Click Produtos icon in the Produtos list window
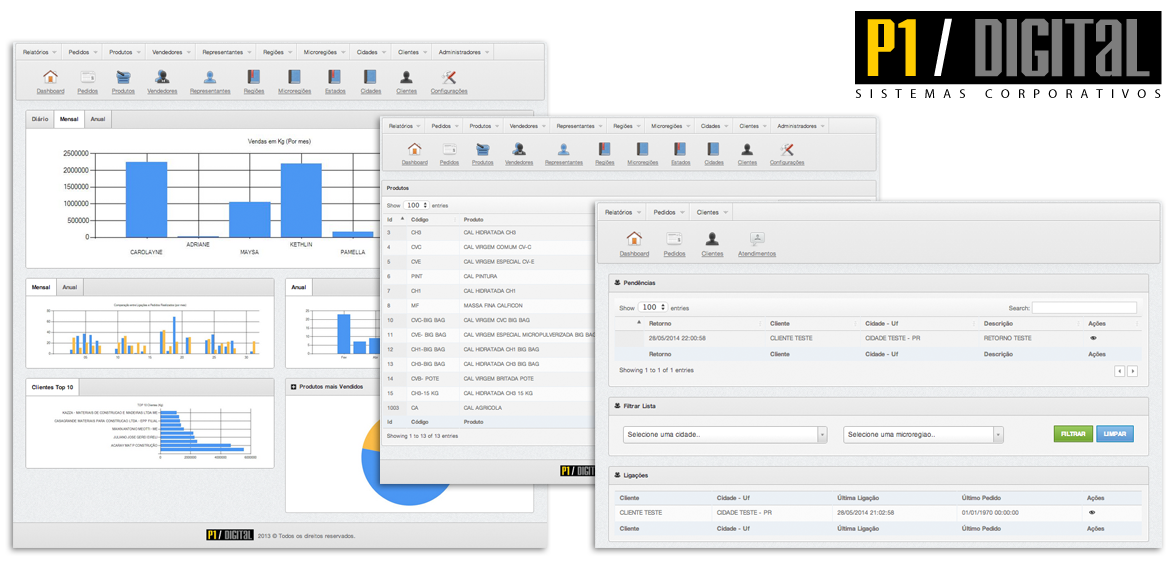1170x563 pixels. (x=482, y=150)
